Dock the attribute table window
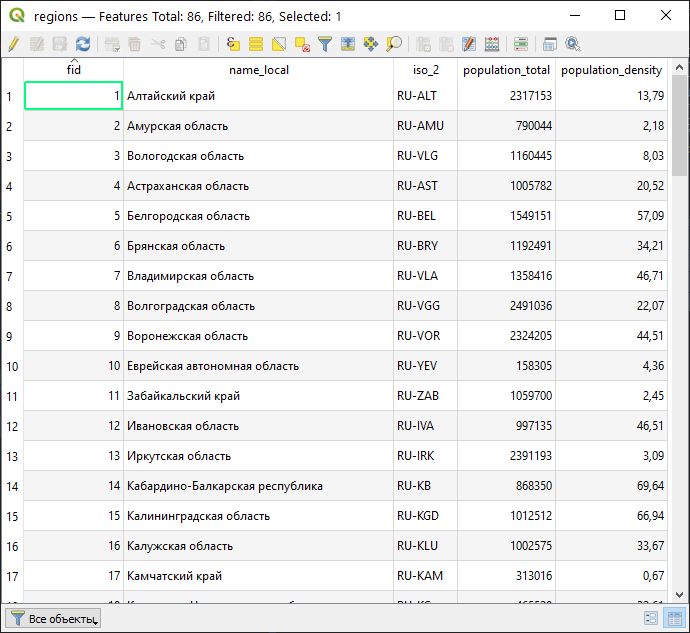690x633 pixels. [x=550, y=44]
